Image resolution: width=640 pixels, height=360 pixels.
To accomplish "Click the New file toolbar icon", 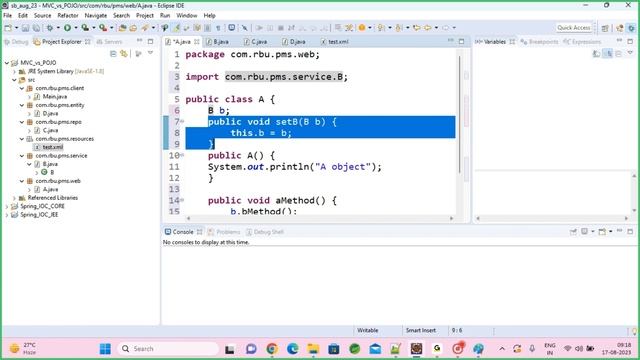I will click(x=8, y=28).
